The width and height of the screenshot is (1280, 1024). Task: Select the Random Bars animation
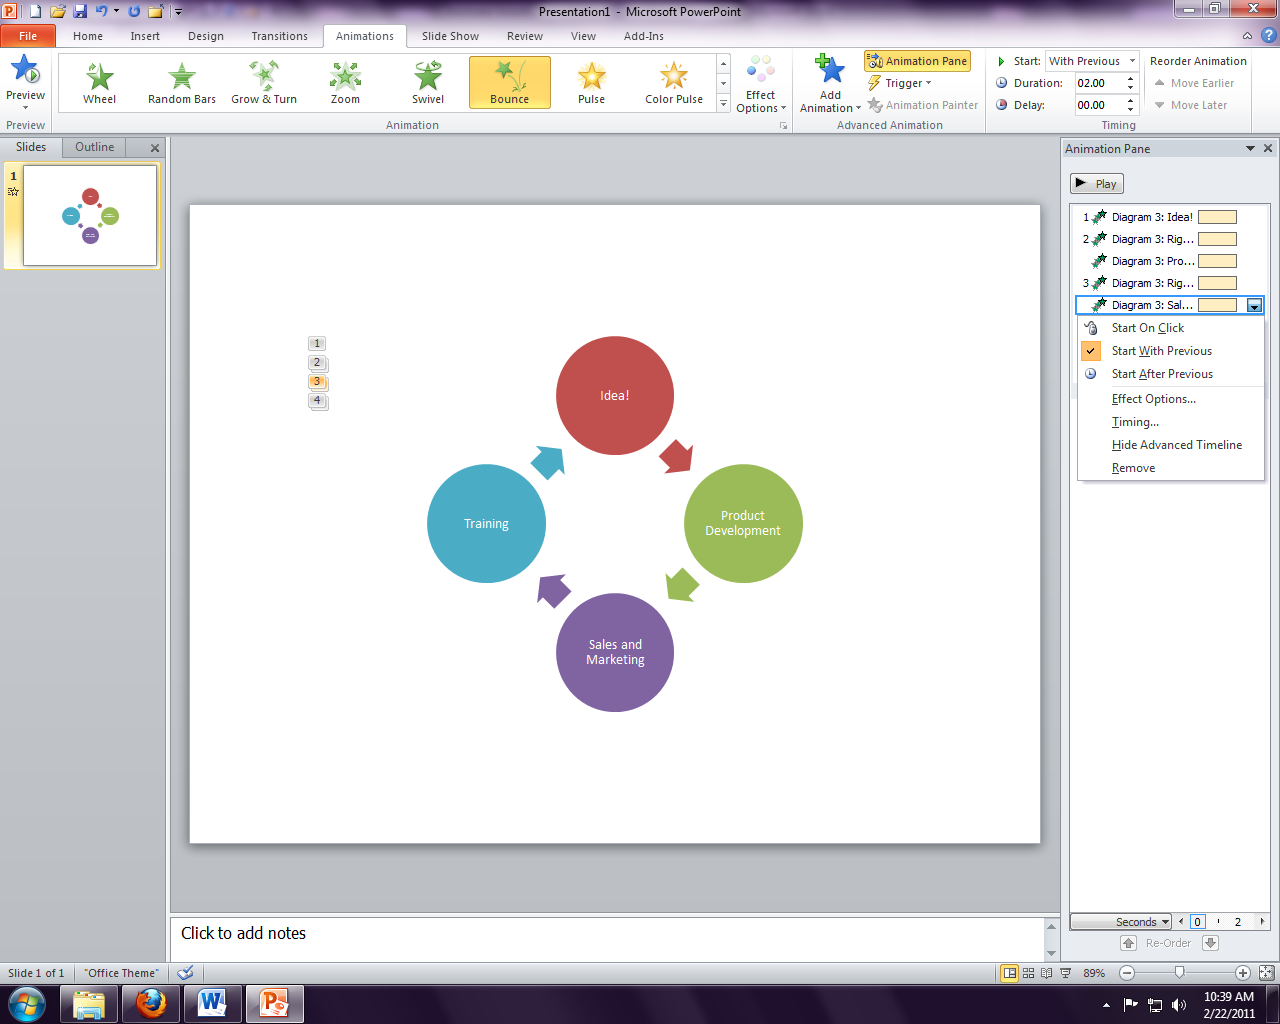click(x=181, y=80)
